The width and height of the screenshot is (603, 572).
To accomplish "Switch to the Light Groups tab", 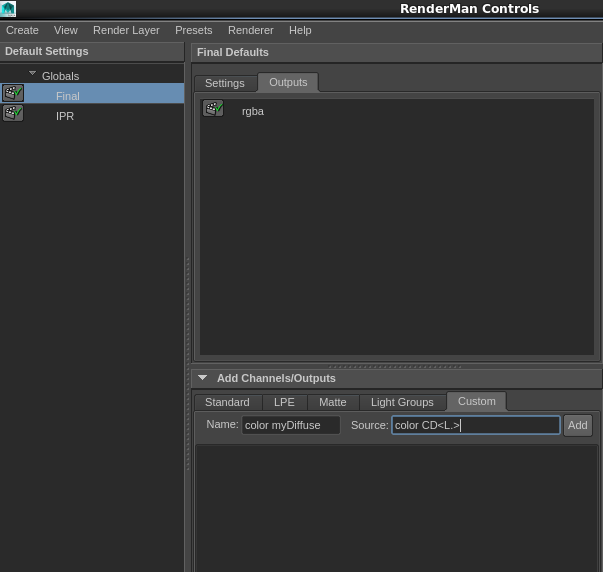I will [x=402, y=402].
